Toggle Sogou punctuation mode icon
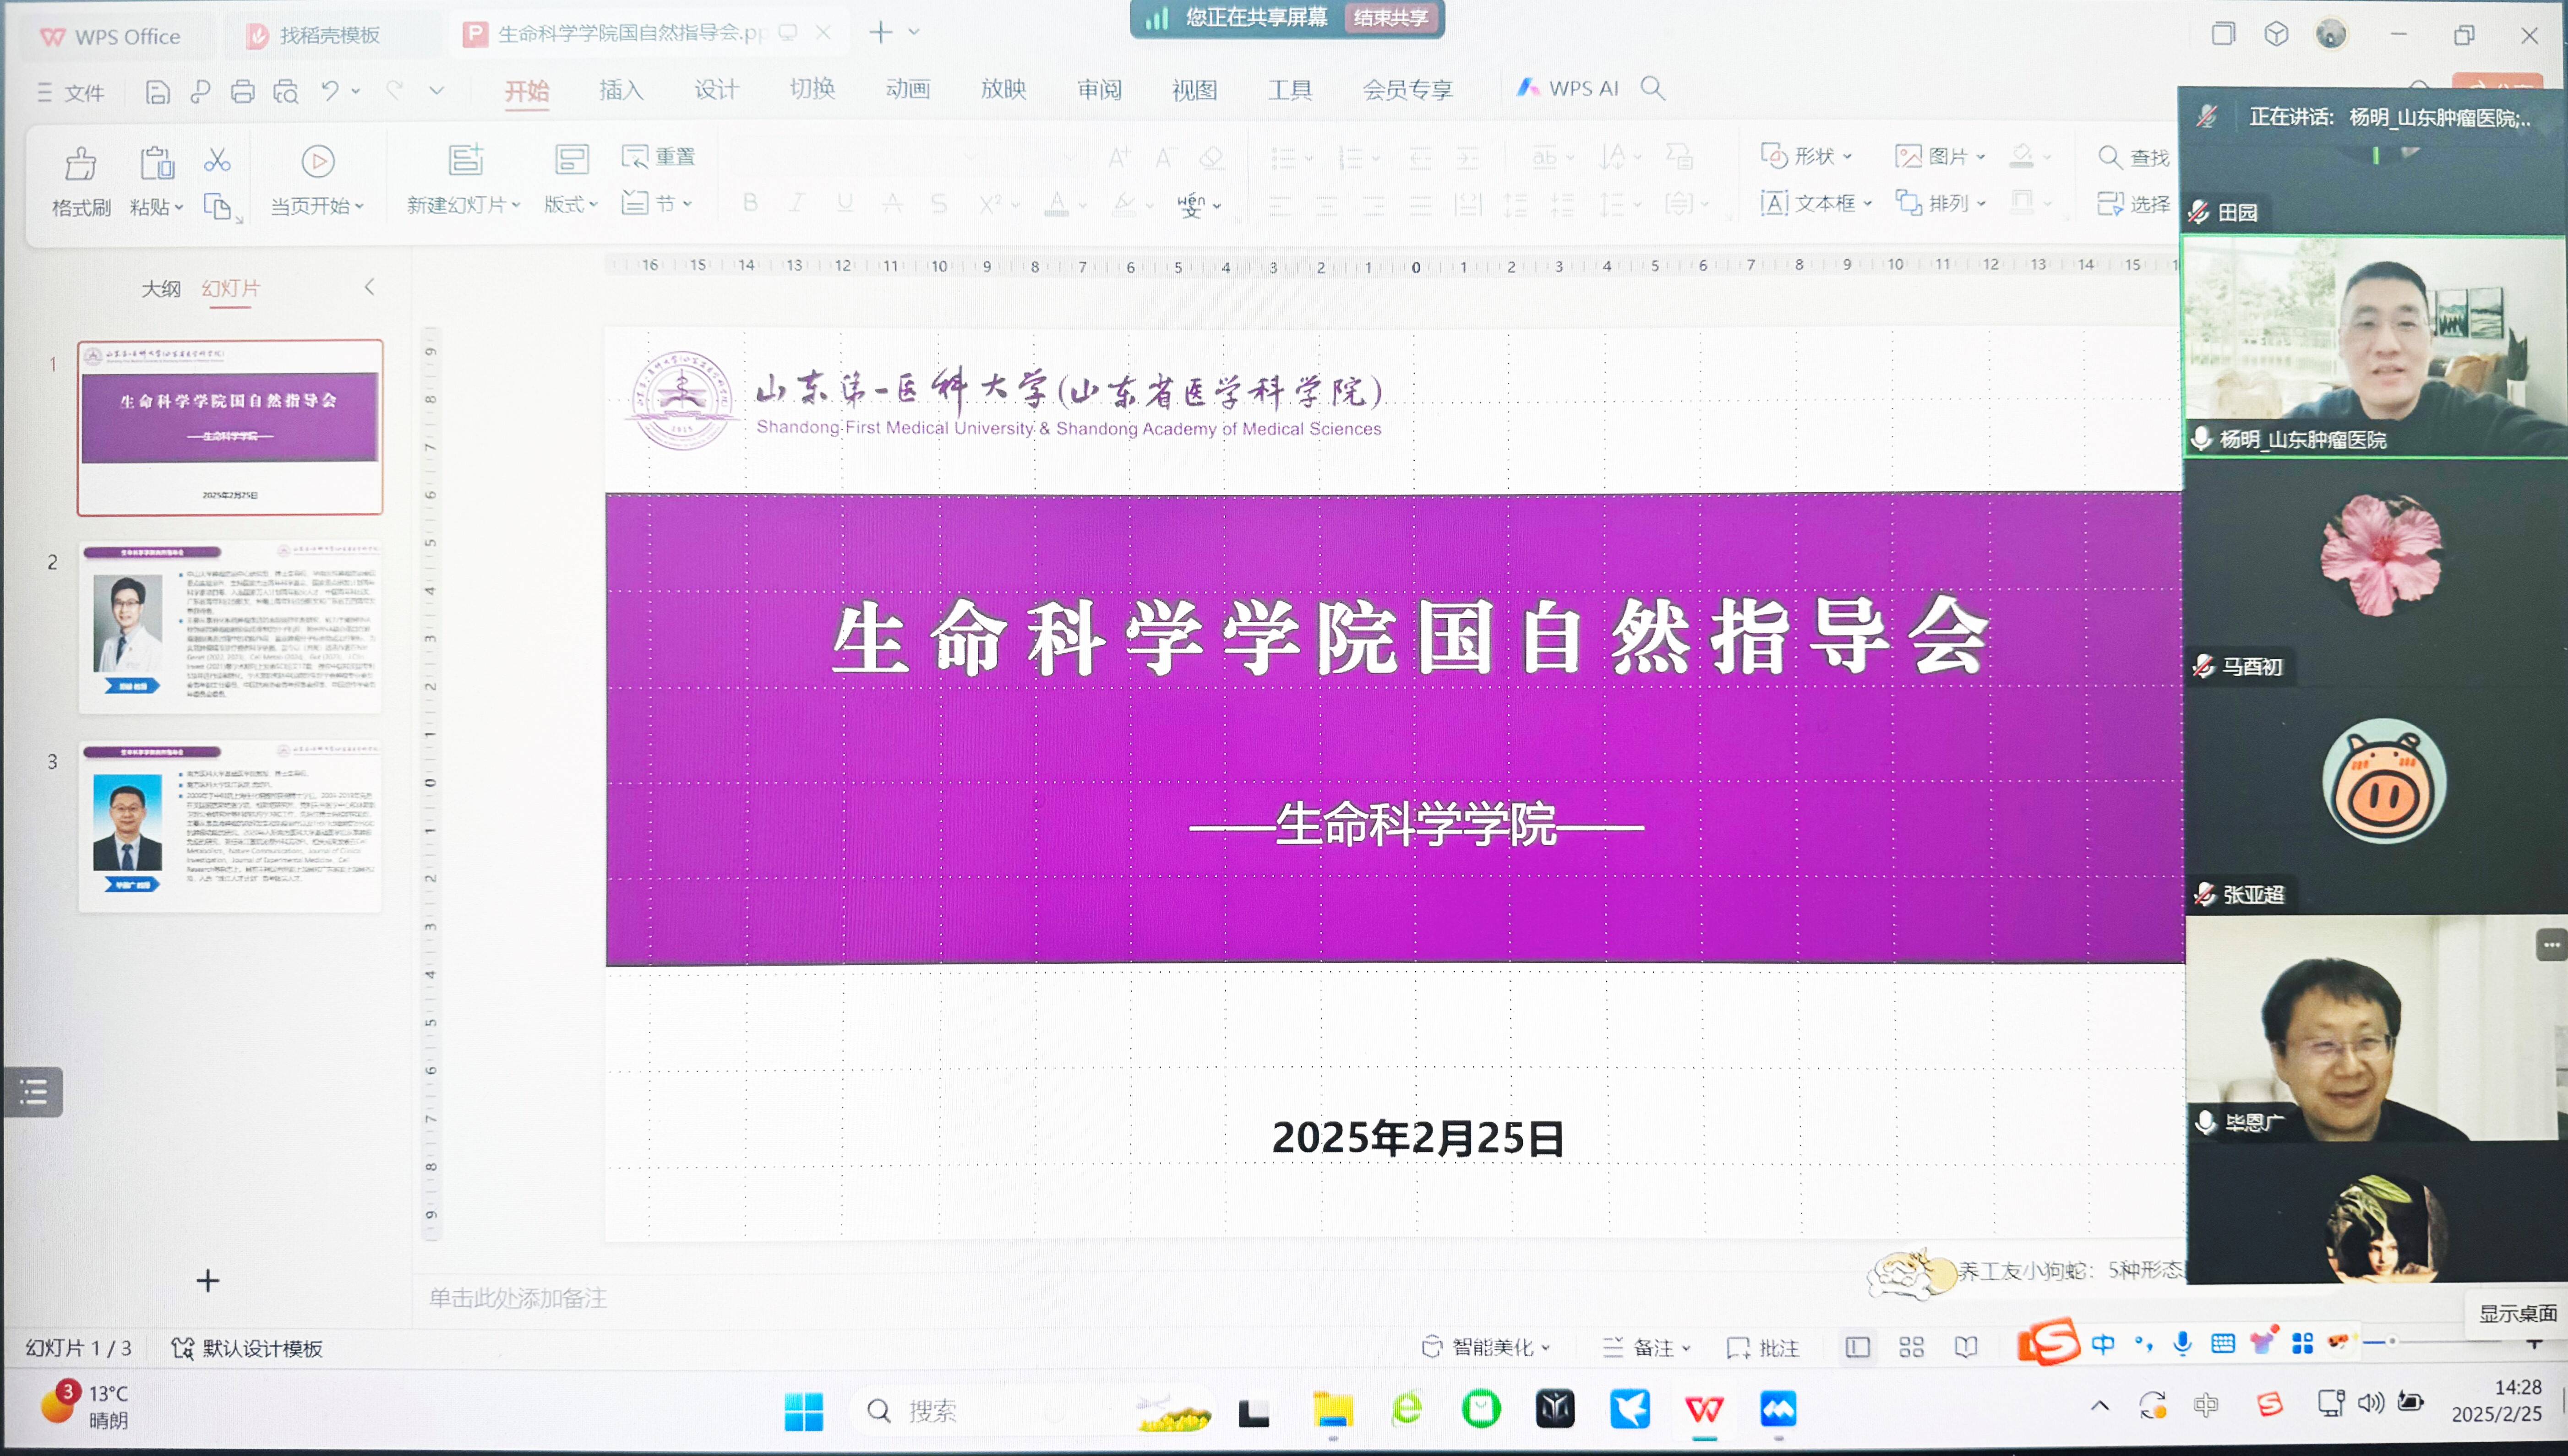The height and width of the screenshot is (1456, 2568). [x=2144, y=1344]
